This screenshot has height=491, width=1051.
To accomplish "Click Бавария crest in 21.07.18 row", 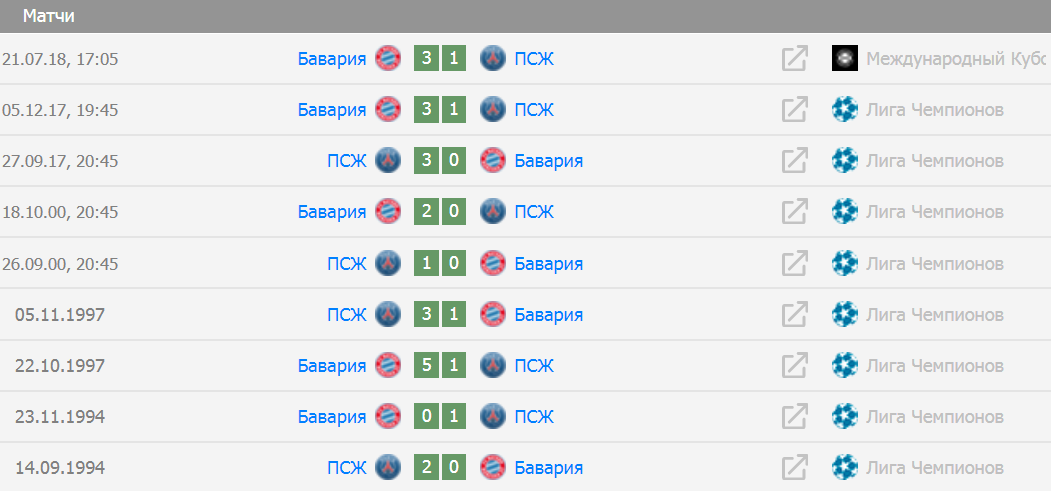I will pos(388,59).
